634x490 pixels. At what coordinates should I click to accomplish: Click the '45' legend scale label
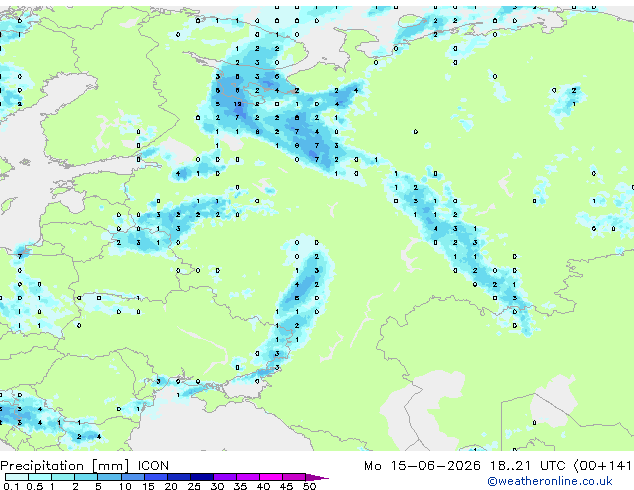click(x=286, y=486)
